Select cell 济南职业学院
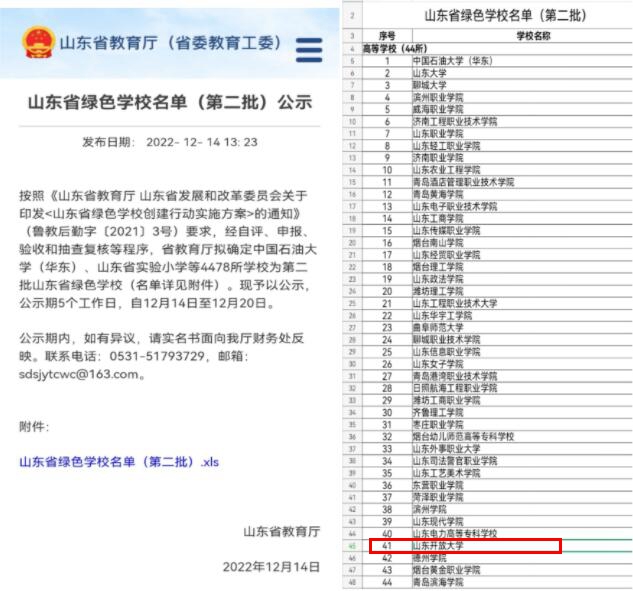This screenshot has height=591, width=633. pos(522,158)
